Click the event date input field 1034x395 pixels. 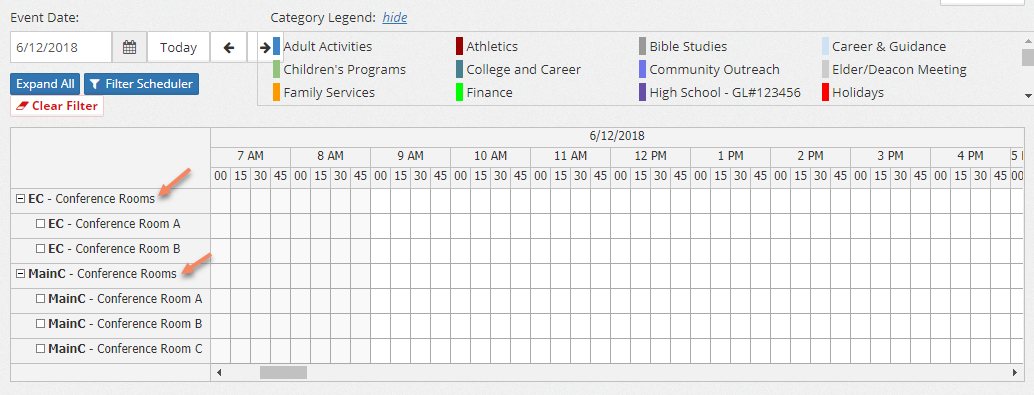point(61,47)
